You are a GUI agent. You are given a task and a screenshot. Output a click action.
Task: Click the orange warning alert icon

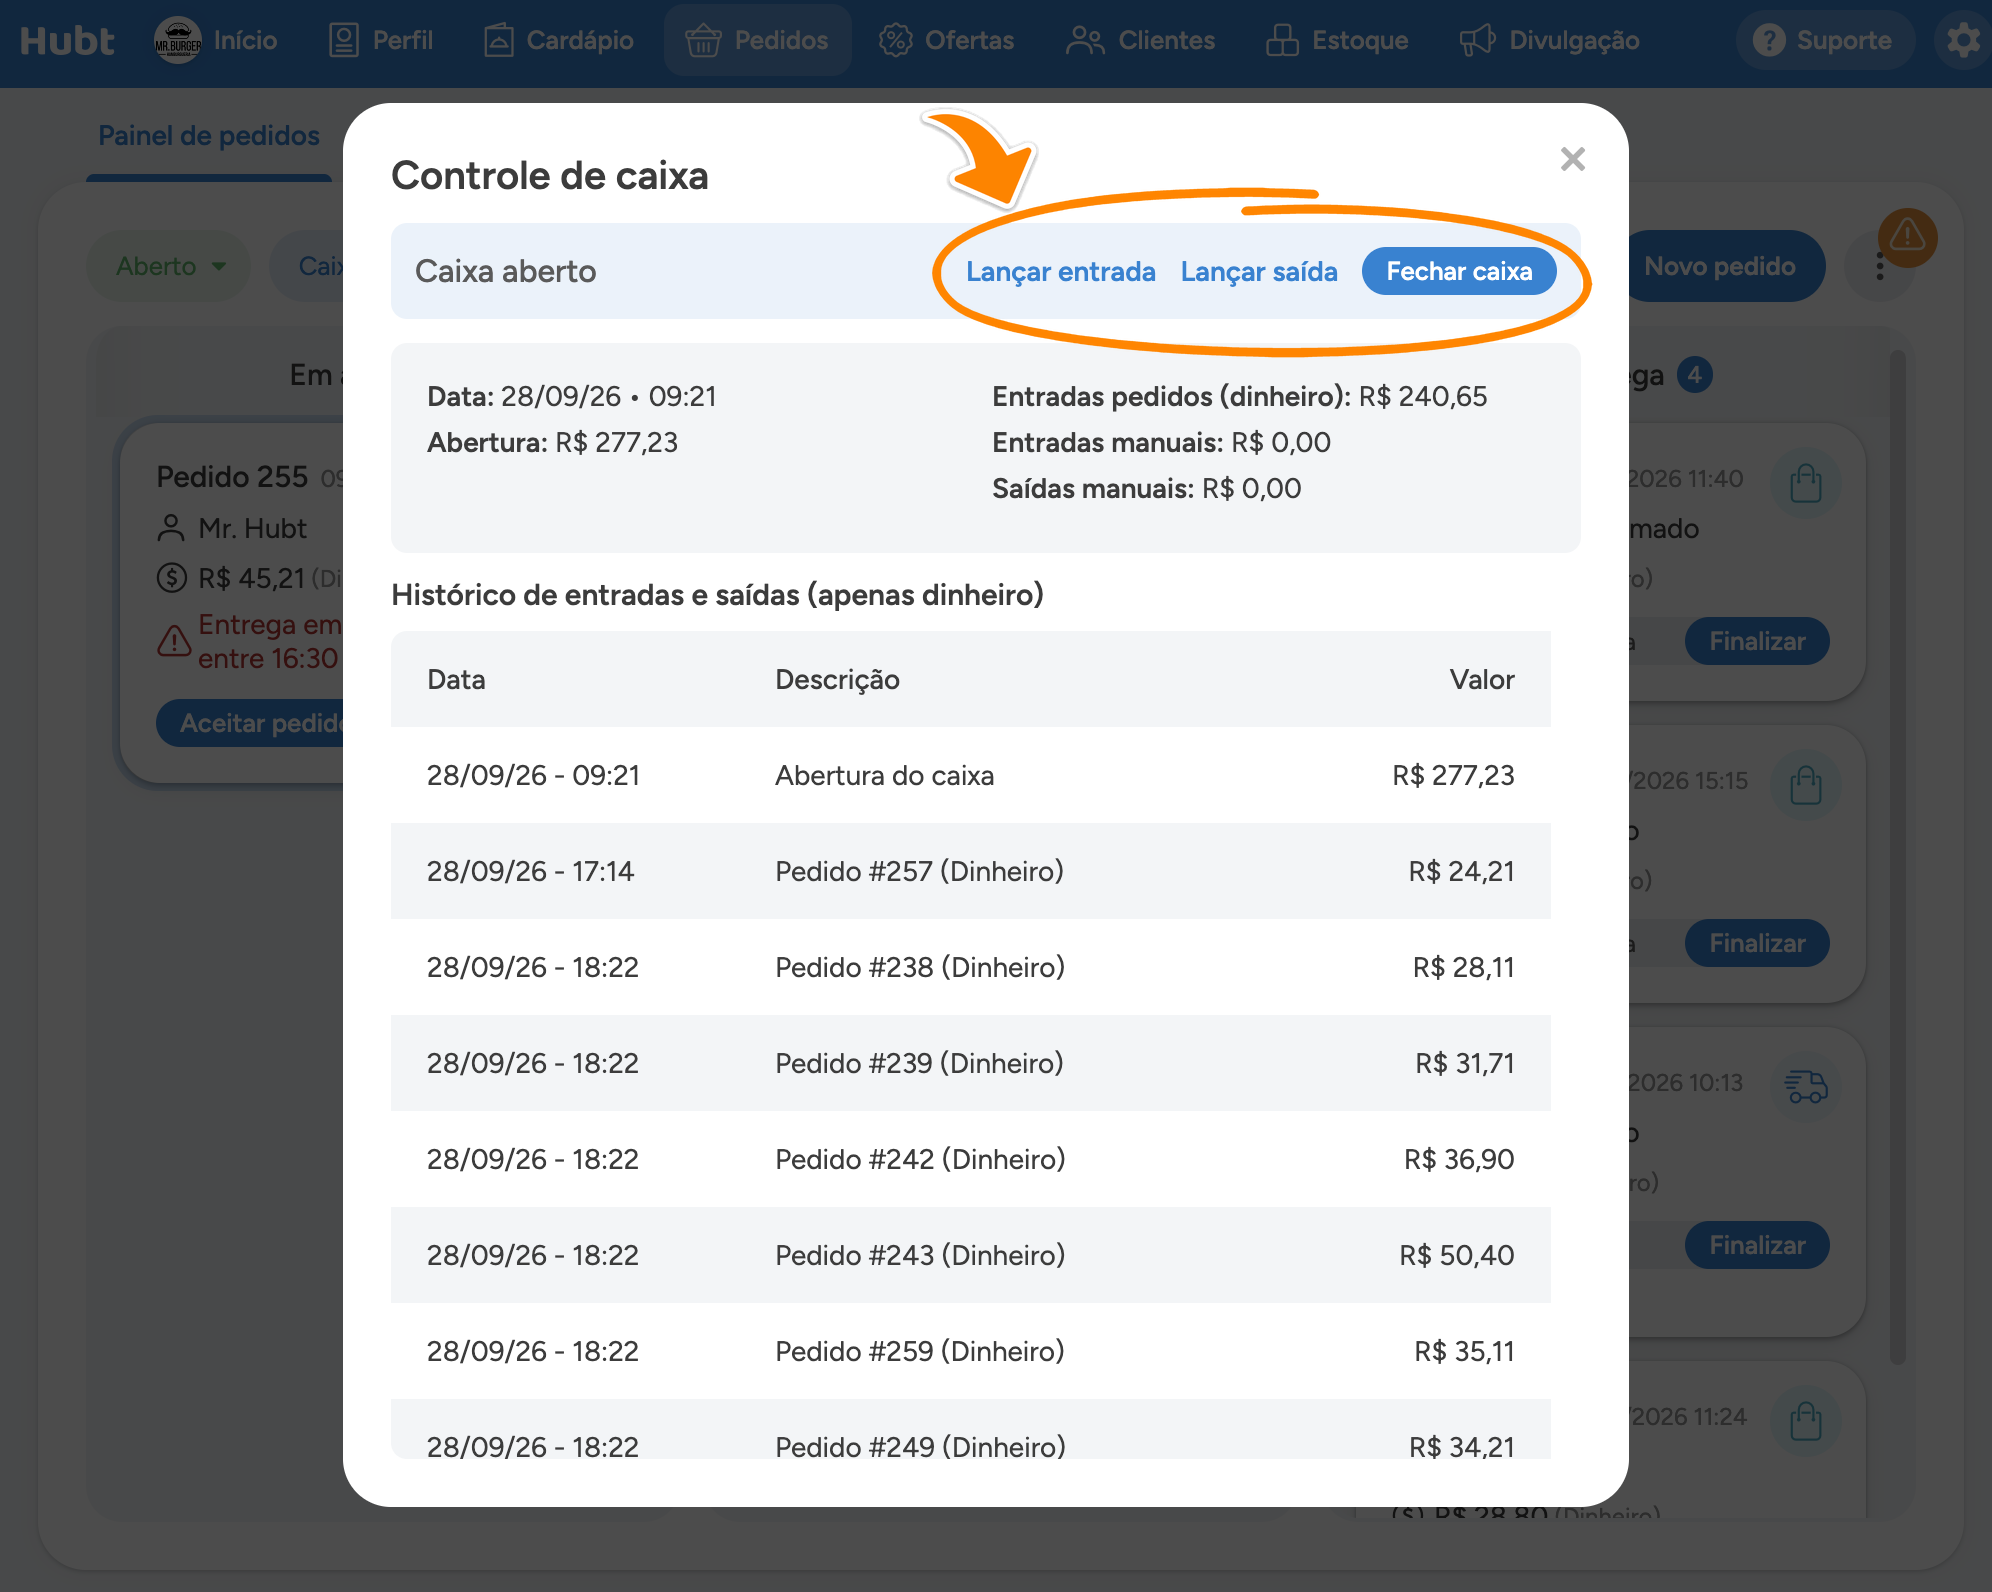(1907, 237)
